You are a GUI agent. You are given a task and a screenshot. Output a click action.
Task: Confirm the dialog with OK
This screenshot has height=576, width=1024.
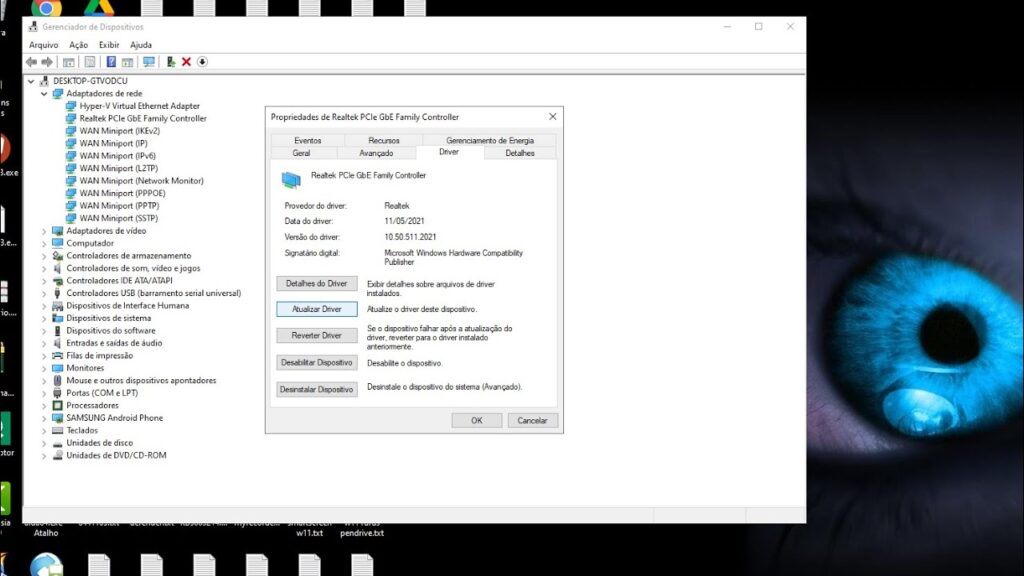pos(477,421)
